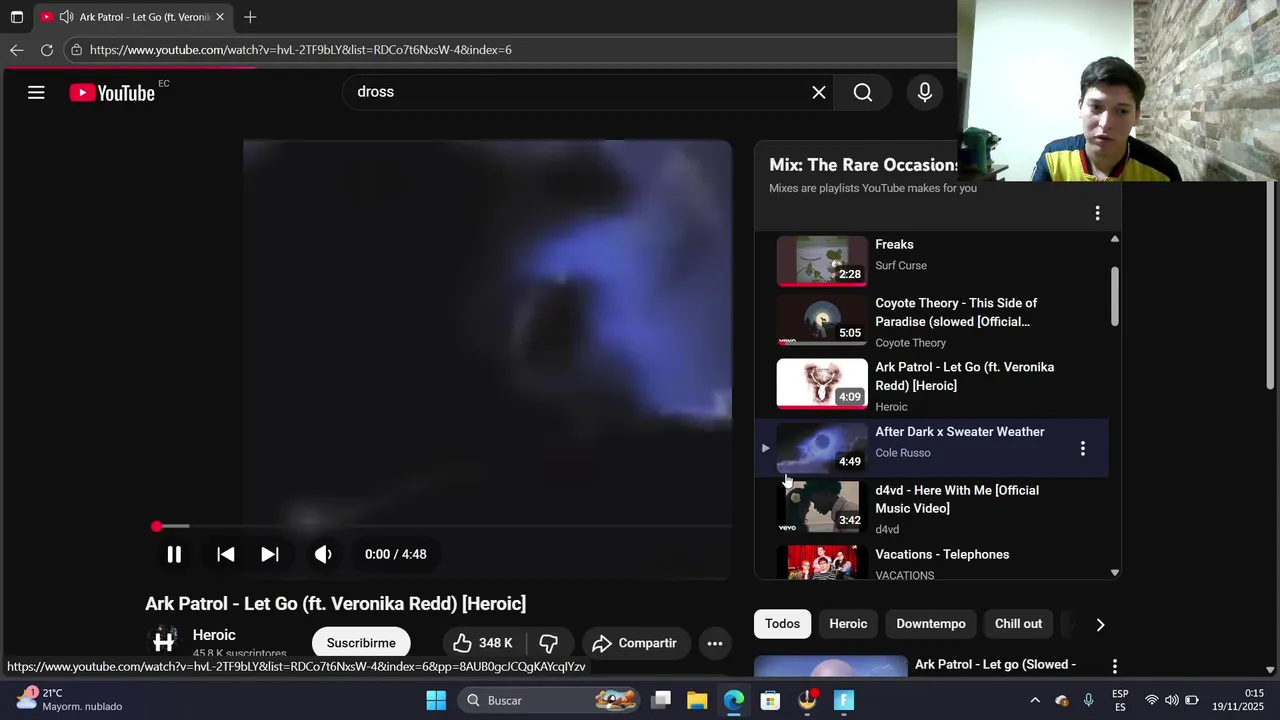
Task: Focus the browser address bar URL
Action: 300,50
